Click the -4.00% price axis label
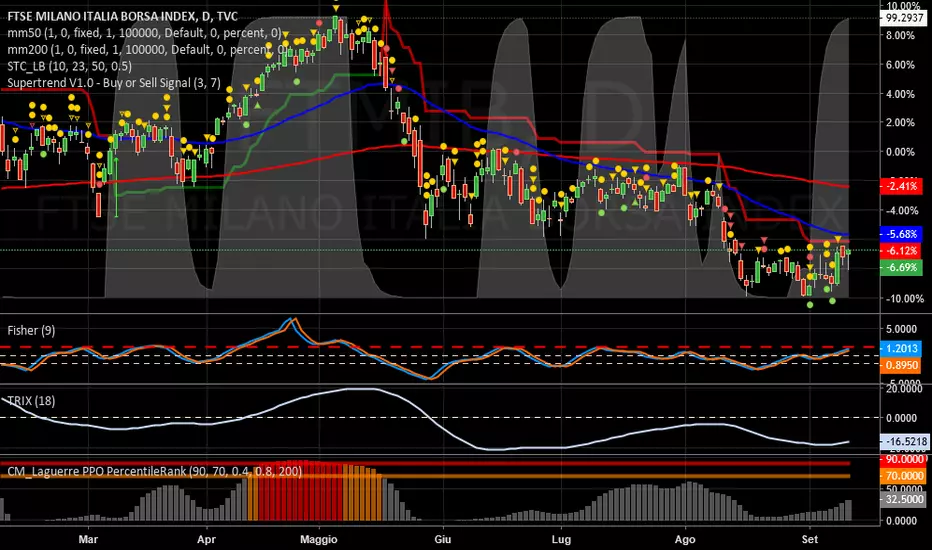932x550 pixels. (x=902, y=210)
